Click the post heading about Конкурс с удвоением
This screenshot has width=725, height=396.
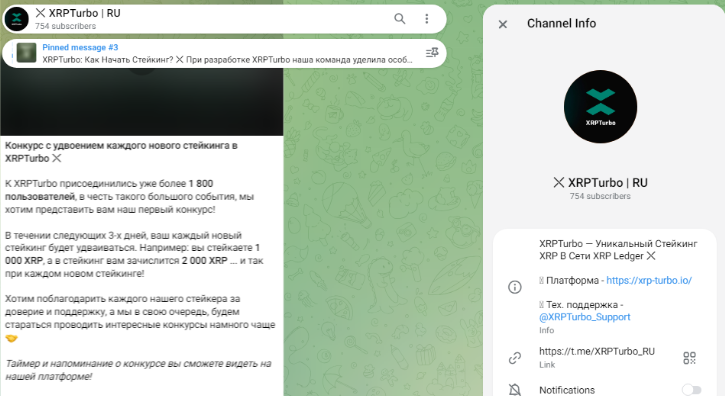tap(121, 152)
